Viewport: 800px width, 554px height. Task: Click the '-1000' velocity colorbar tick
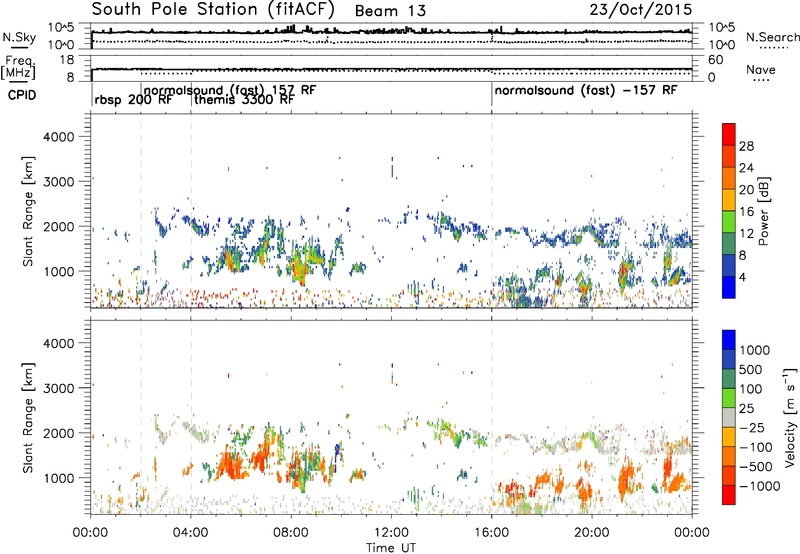tap(760, 486)
